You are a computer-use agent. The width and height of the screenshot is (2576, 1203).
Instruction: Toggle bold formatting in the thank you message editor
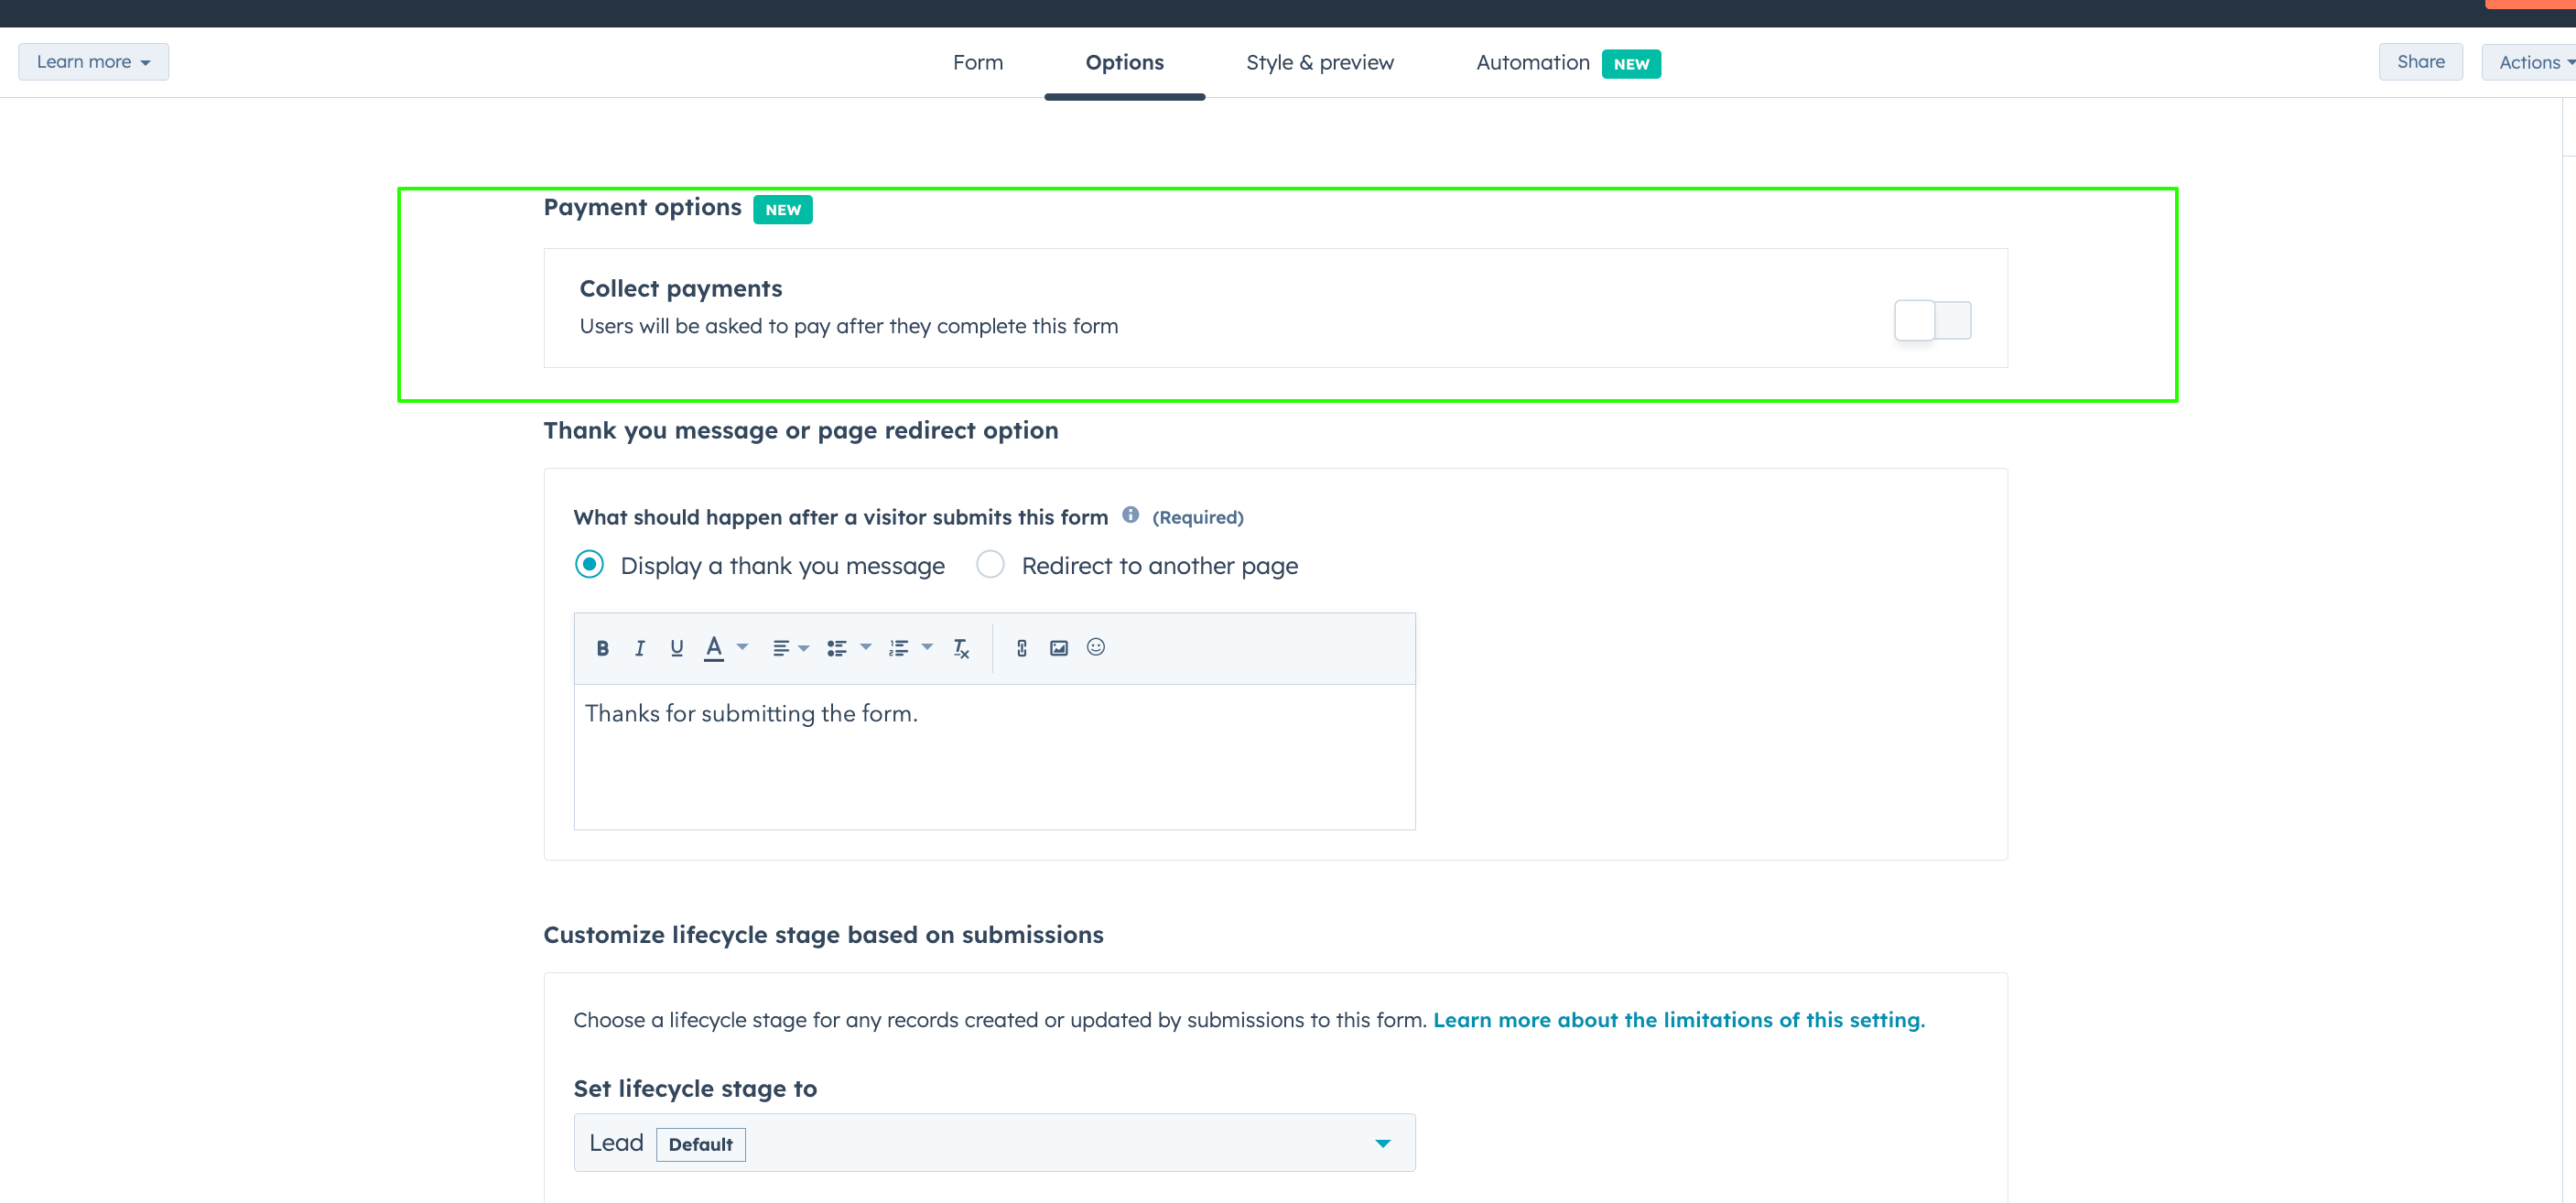pos(603,648)
